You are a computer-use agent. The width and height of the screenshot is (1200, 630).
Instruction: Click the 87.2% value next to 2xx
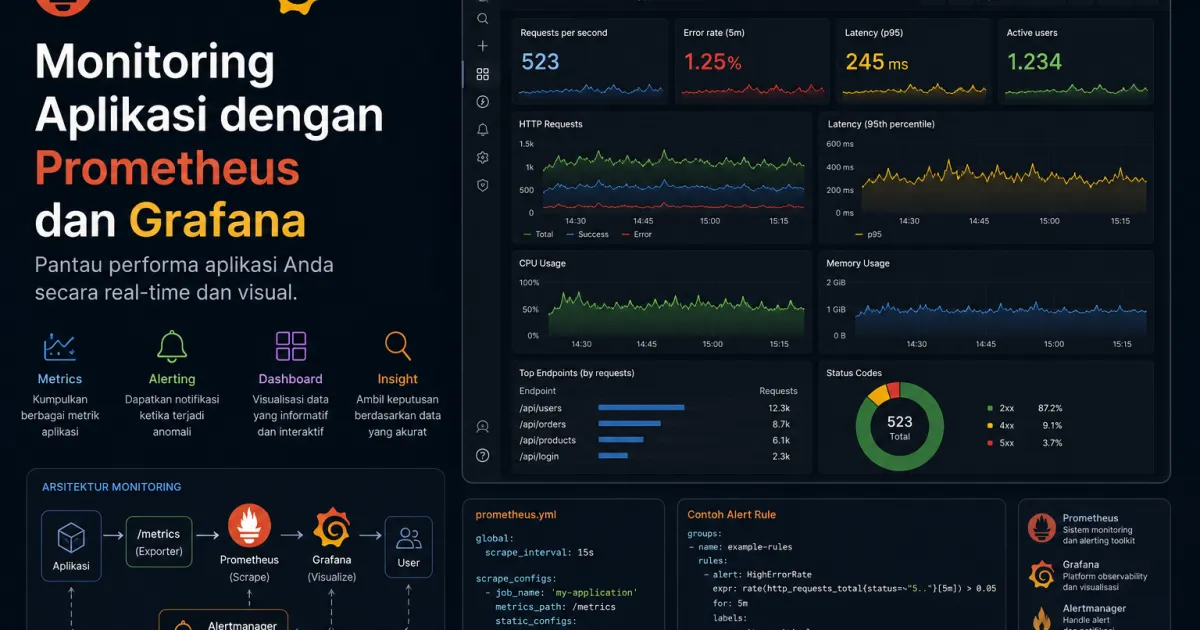1050,408
